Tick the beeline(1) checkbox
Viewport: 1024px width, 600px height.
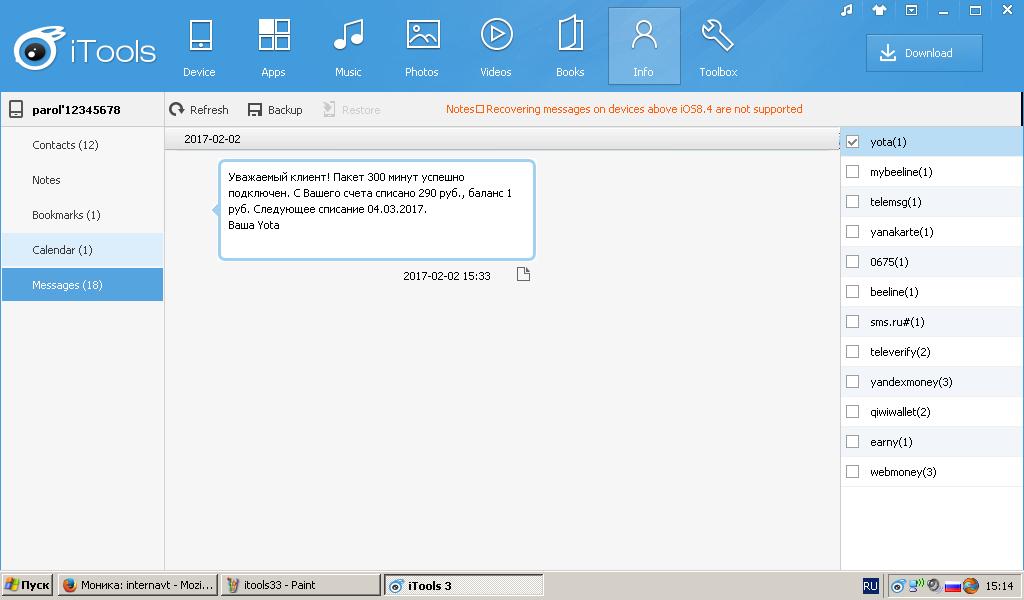point(852,292)
